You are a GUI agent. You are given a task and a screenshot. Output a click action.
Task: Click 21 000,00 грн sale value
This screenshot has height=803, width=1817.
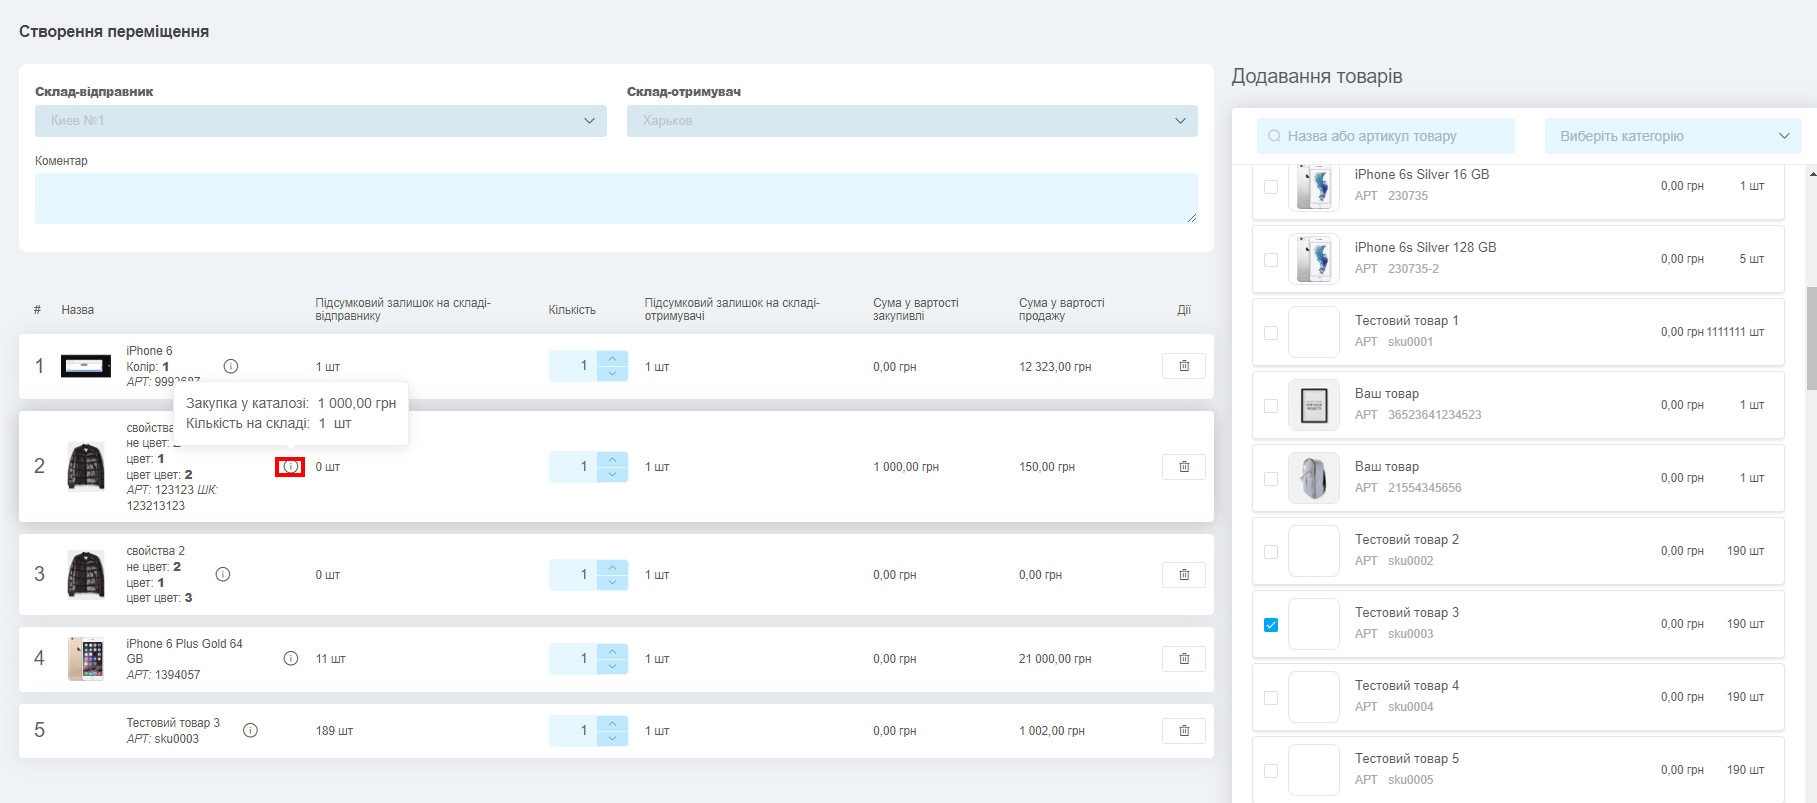(1055, 659)
